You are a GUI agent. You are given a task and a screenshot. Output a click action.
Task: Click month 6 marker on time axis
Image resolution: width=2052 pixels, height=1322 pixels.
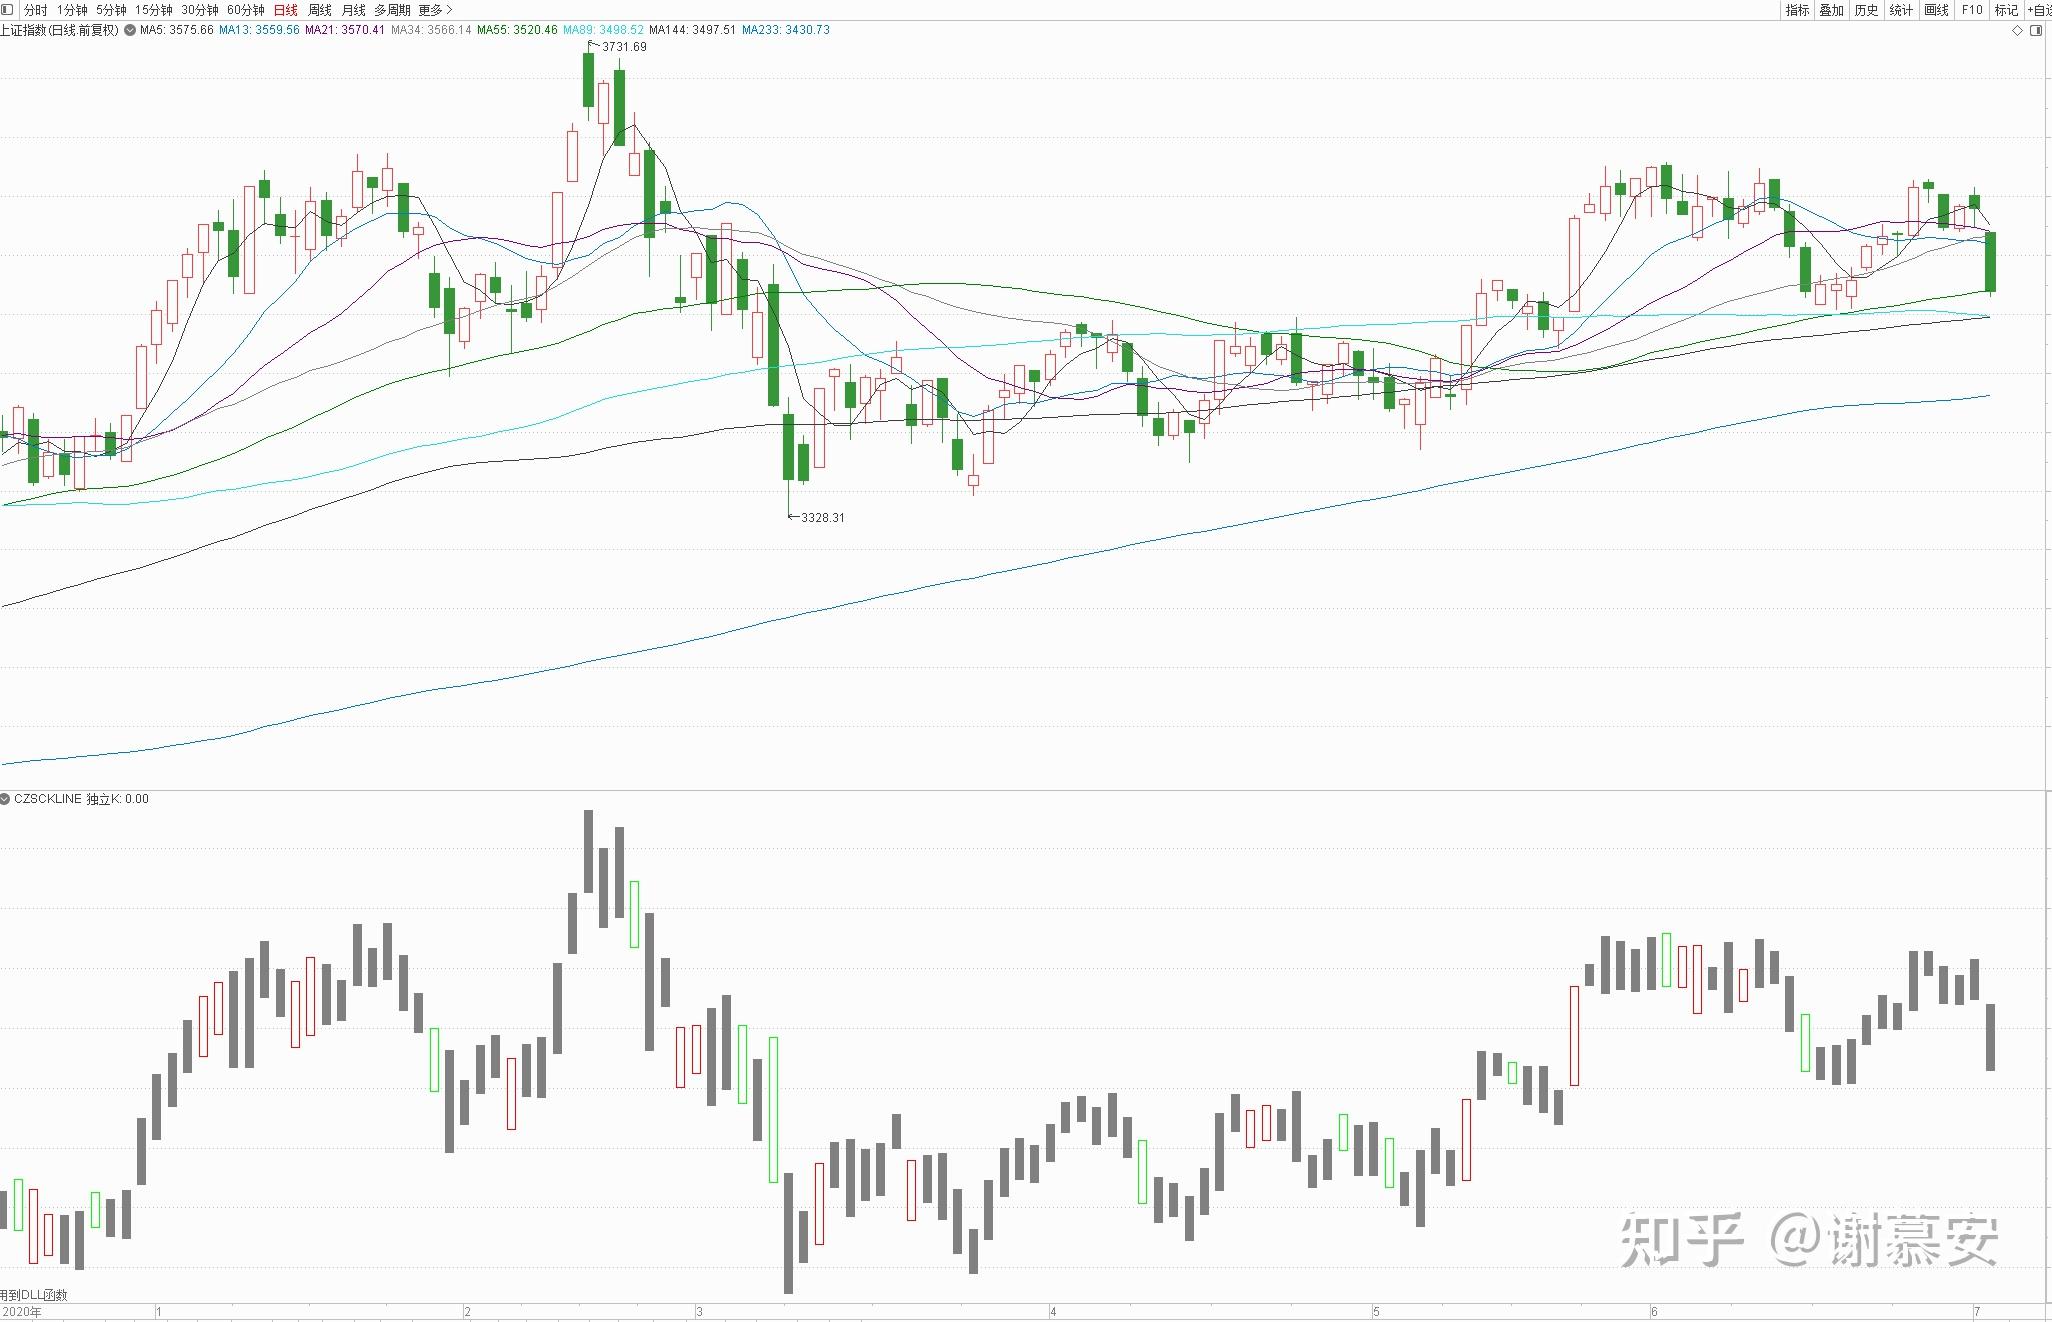1654,1312
